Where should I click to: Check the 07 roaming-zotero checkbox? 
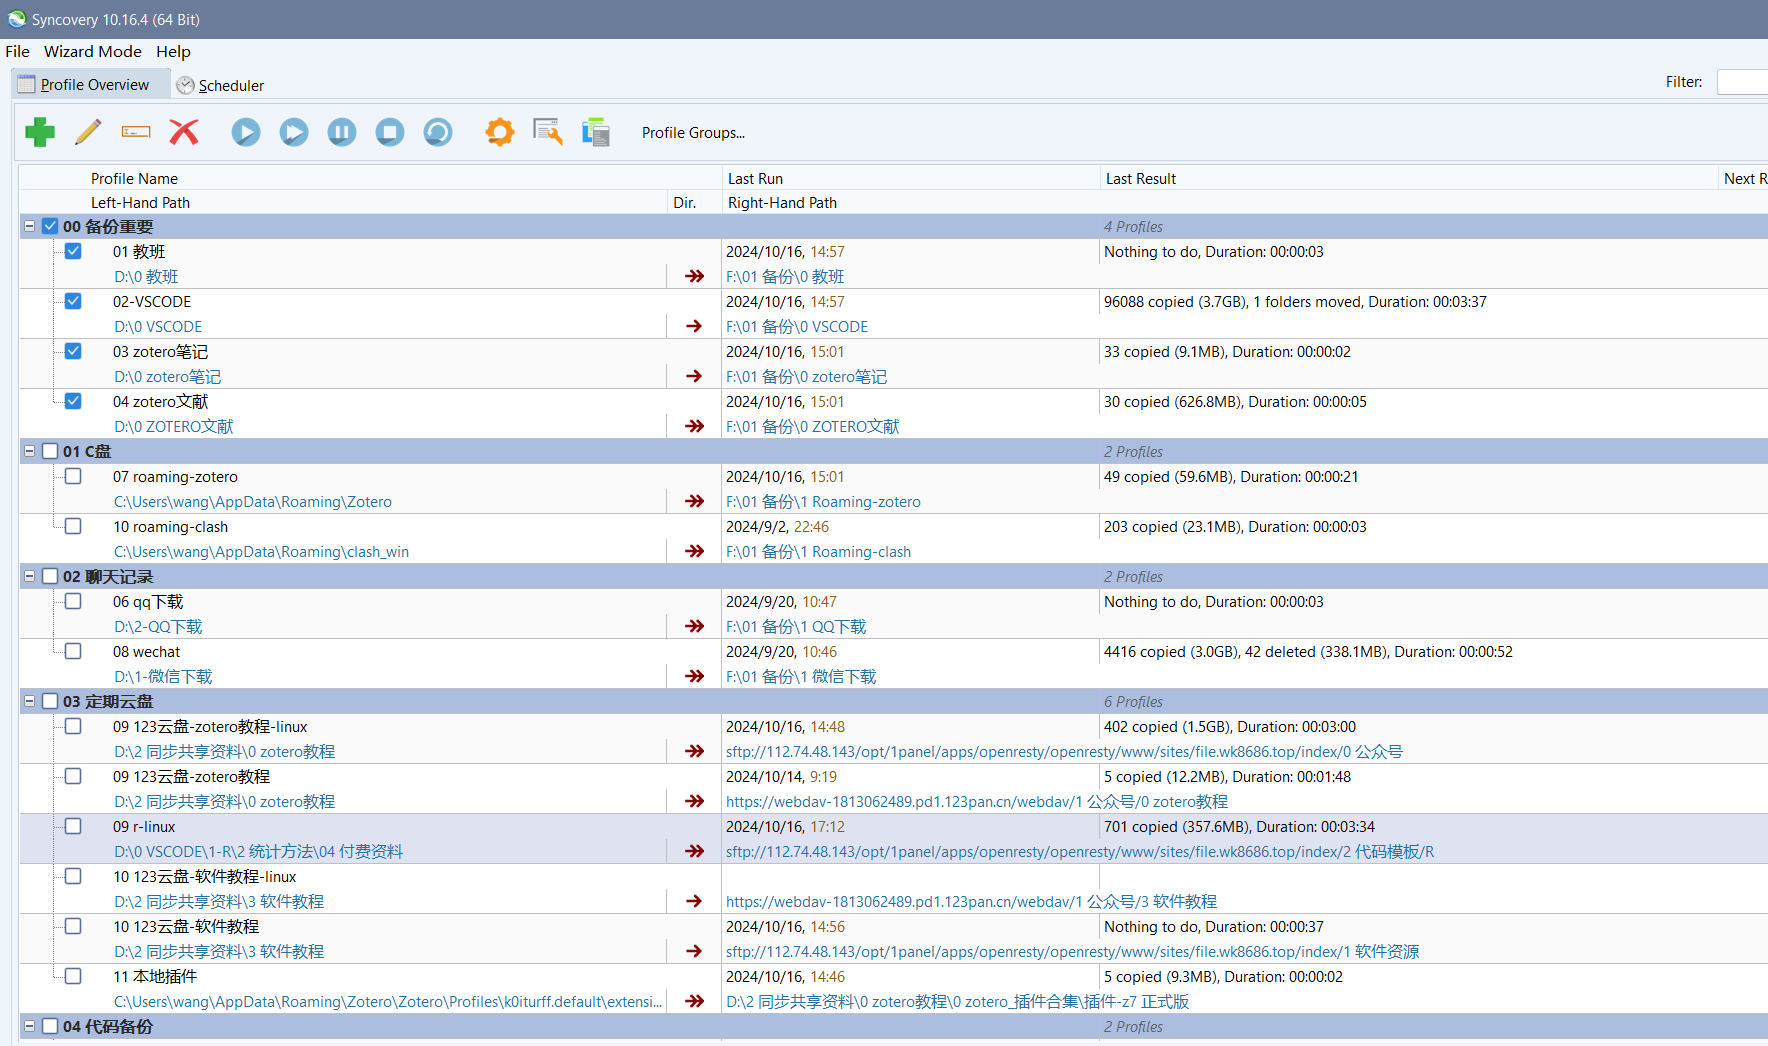[73, 476]
